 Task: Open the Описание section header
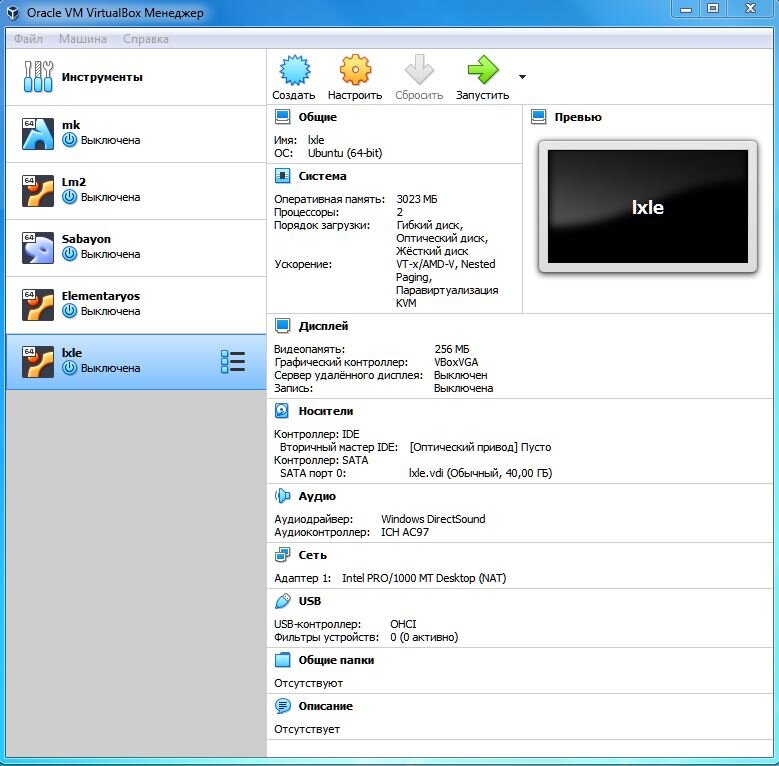(325, 706)
